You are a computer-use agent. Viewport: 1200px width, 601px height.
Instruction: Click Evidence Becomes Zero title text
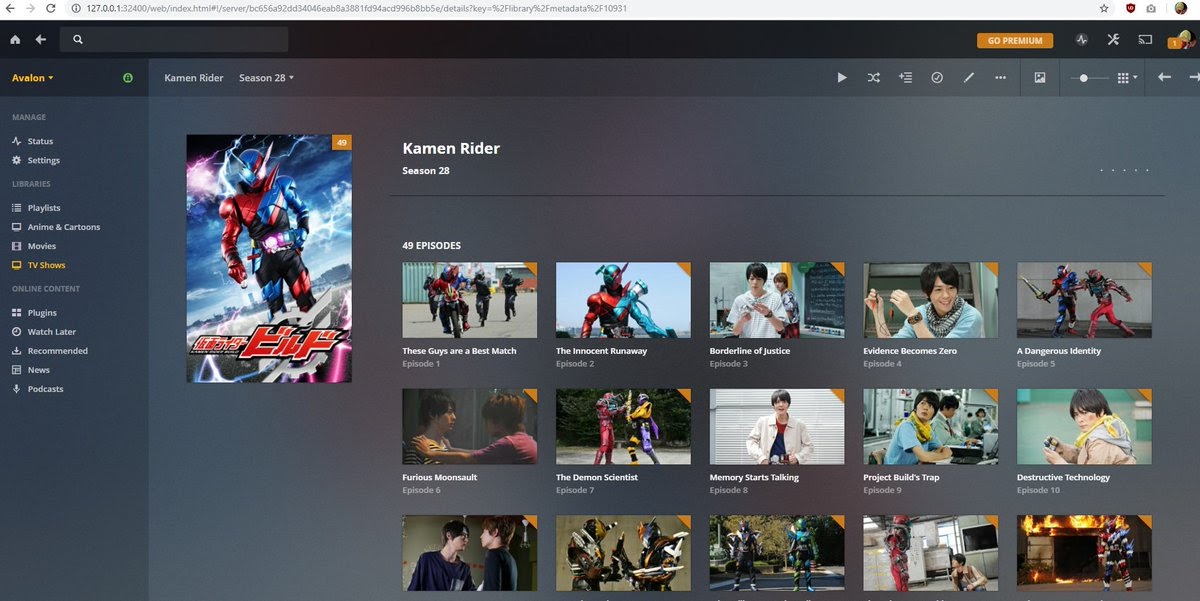910,351
